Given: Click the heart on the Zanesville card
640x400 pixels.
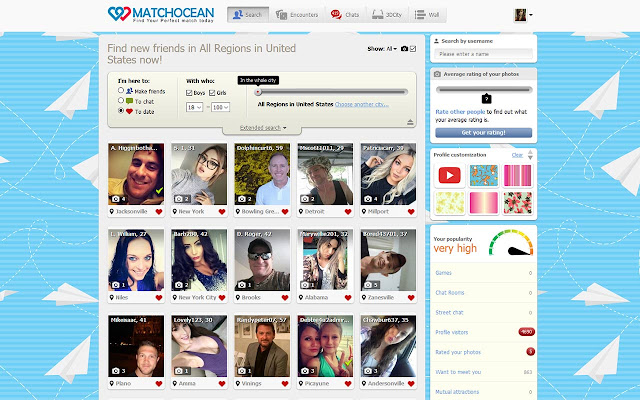Looking at the screenshot, I should tap(411, 298).
